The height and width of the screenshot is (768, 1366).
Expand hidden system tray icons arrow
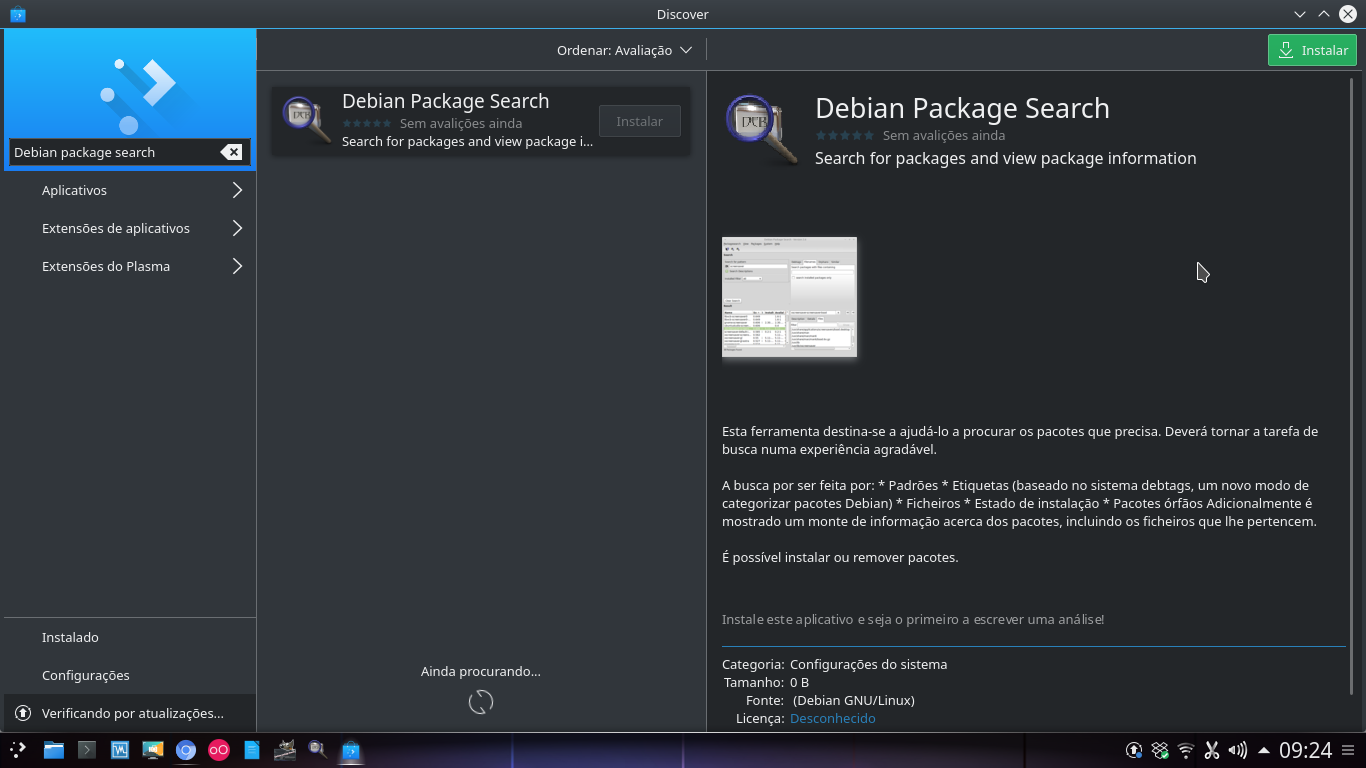tap(1264, 750)
